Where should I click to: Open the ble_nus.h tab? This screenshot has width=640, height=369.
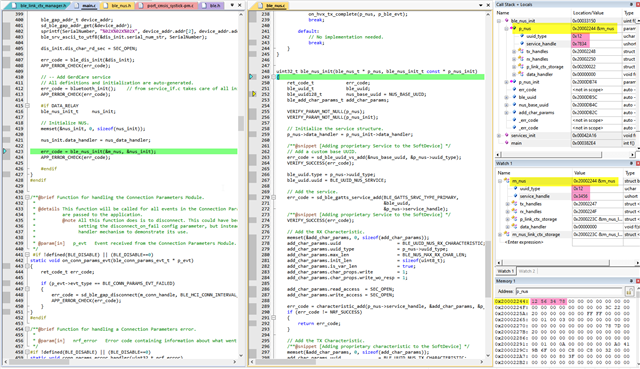pos(118,6)
